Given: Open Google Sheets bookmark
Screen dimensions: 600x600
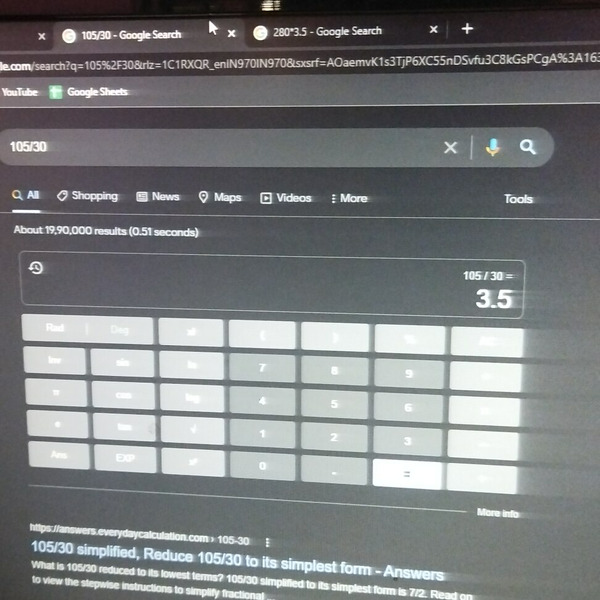Looking at the screenshot, I should [x=89, y=92].
